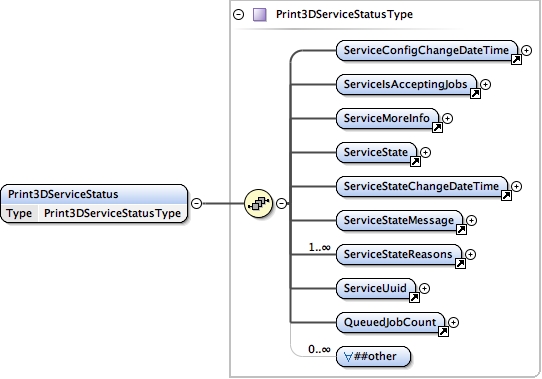Expand the ServiceStateMessage element
This screenshot has width=542, height=379.
pos(471,220)
